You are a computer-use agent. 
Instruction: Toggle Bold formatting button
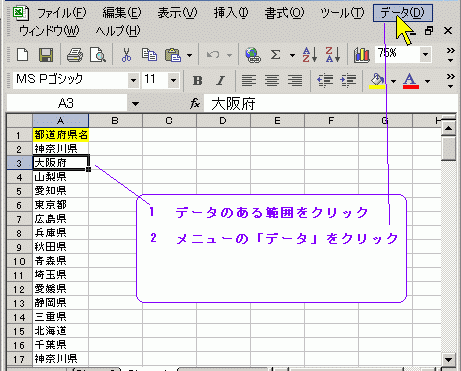pos(198,80)
